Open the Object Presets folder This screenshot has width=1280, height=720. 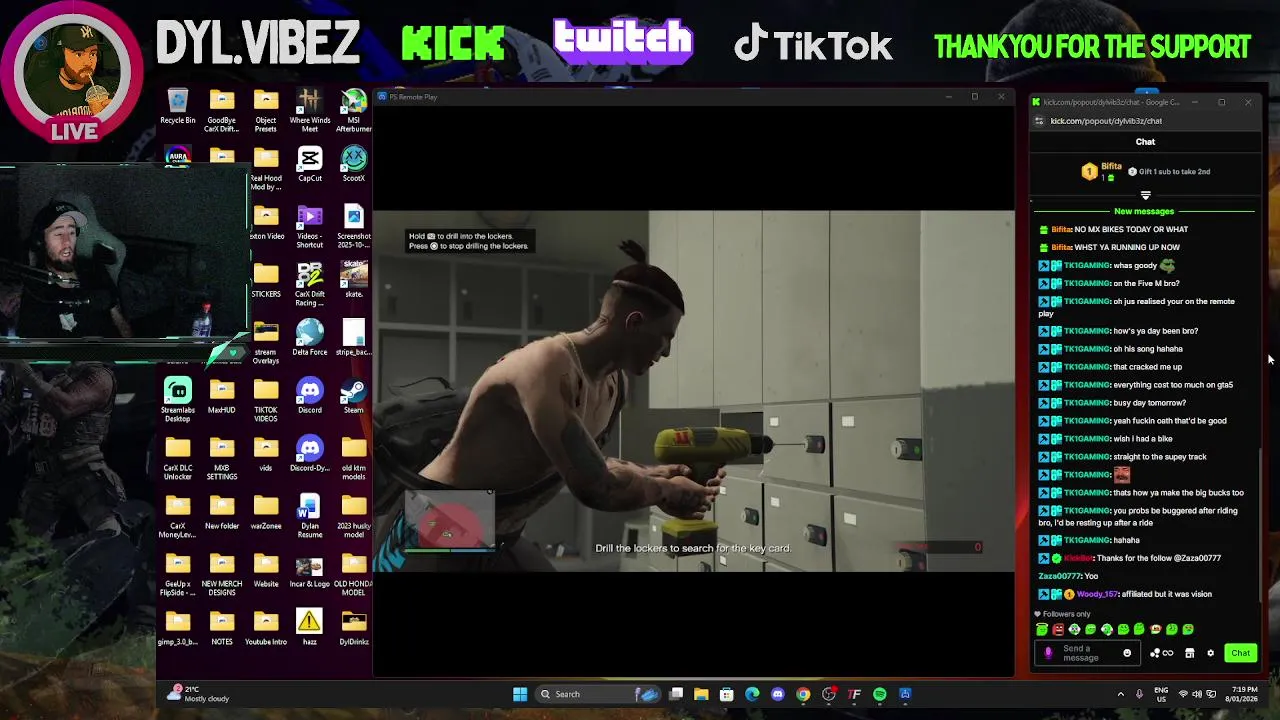[266, 110]
